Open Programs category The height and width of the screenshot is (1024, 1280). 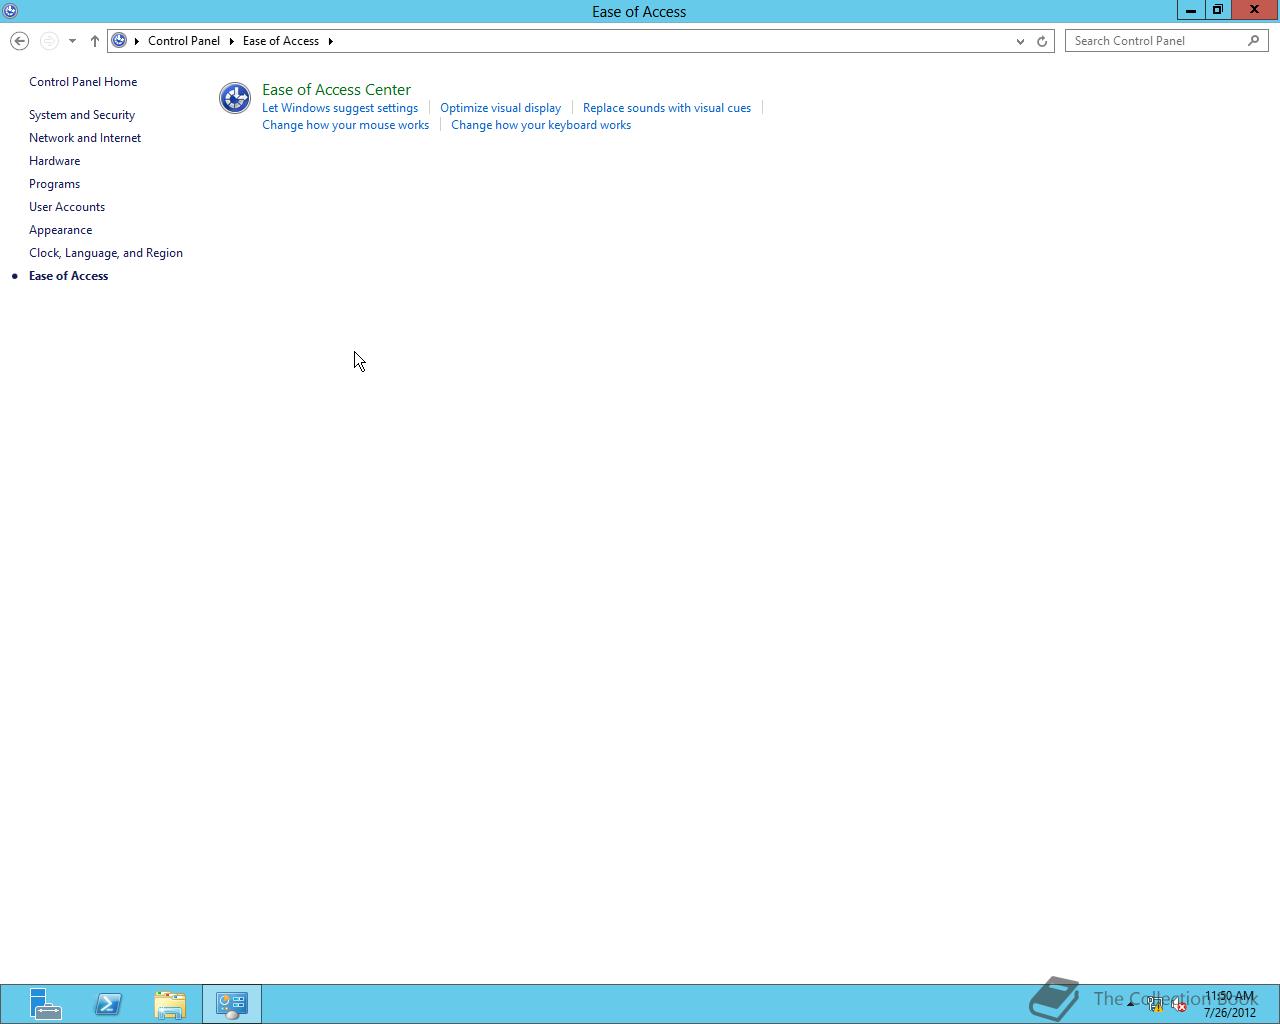pyautogui.click(x=55, y=184)
